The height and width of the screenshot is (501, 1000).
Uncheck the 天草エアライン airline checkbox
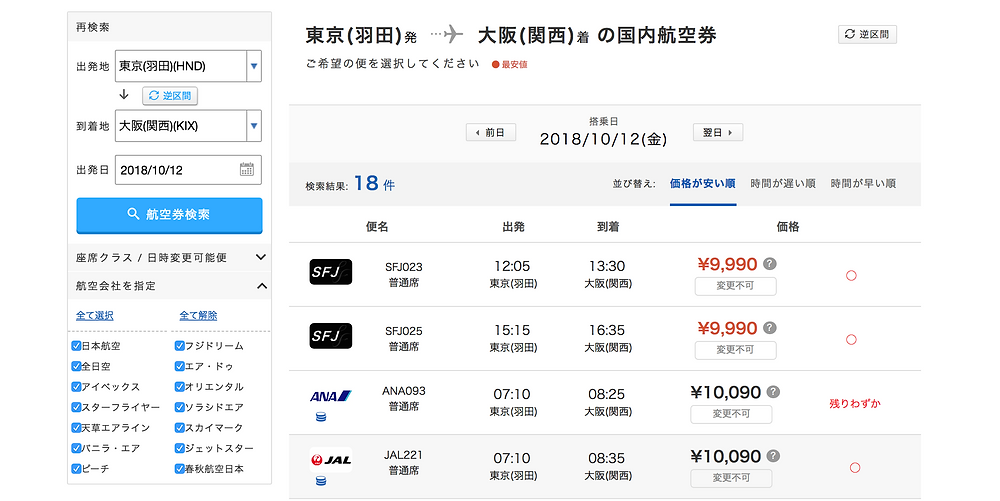click(76, 428)
